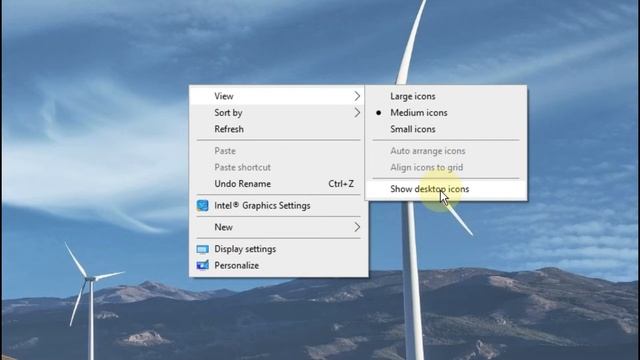Screen dimensions: 640x360
Task: Expand the New submenu chevron
Action: pyautogui.click(x=357, y=227)
